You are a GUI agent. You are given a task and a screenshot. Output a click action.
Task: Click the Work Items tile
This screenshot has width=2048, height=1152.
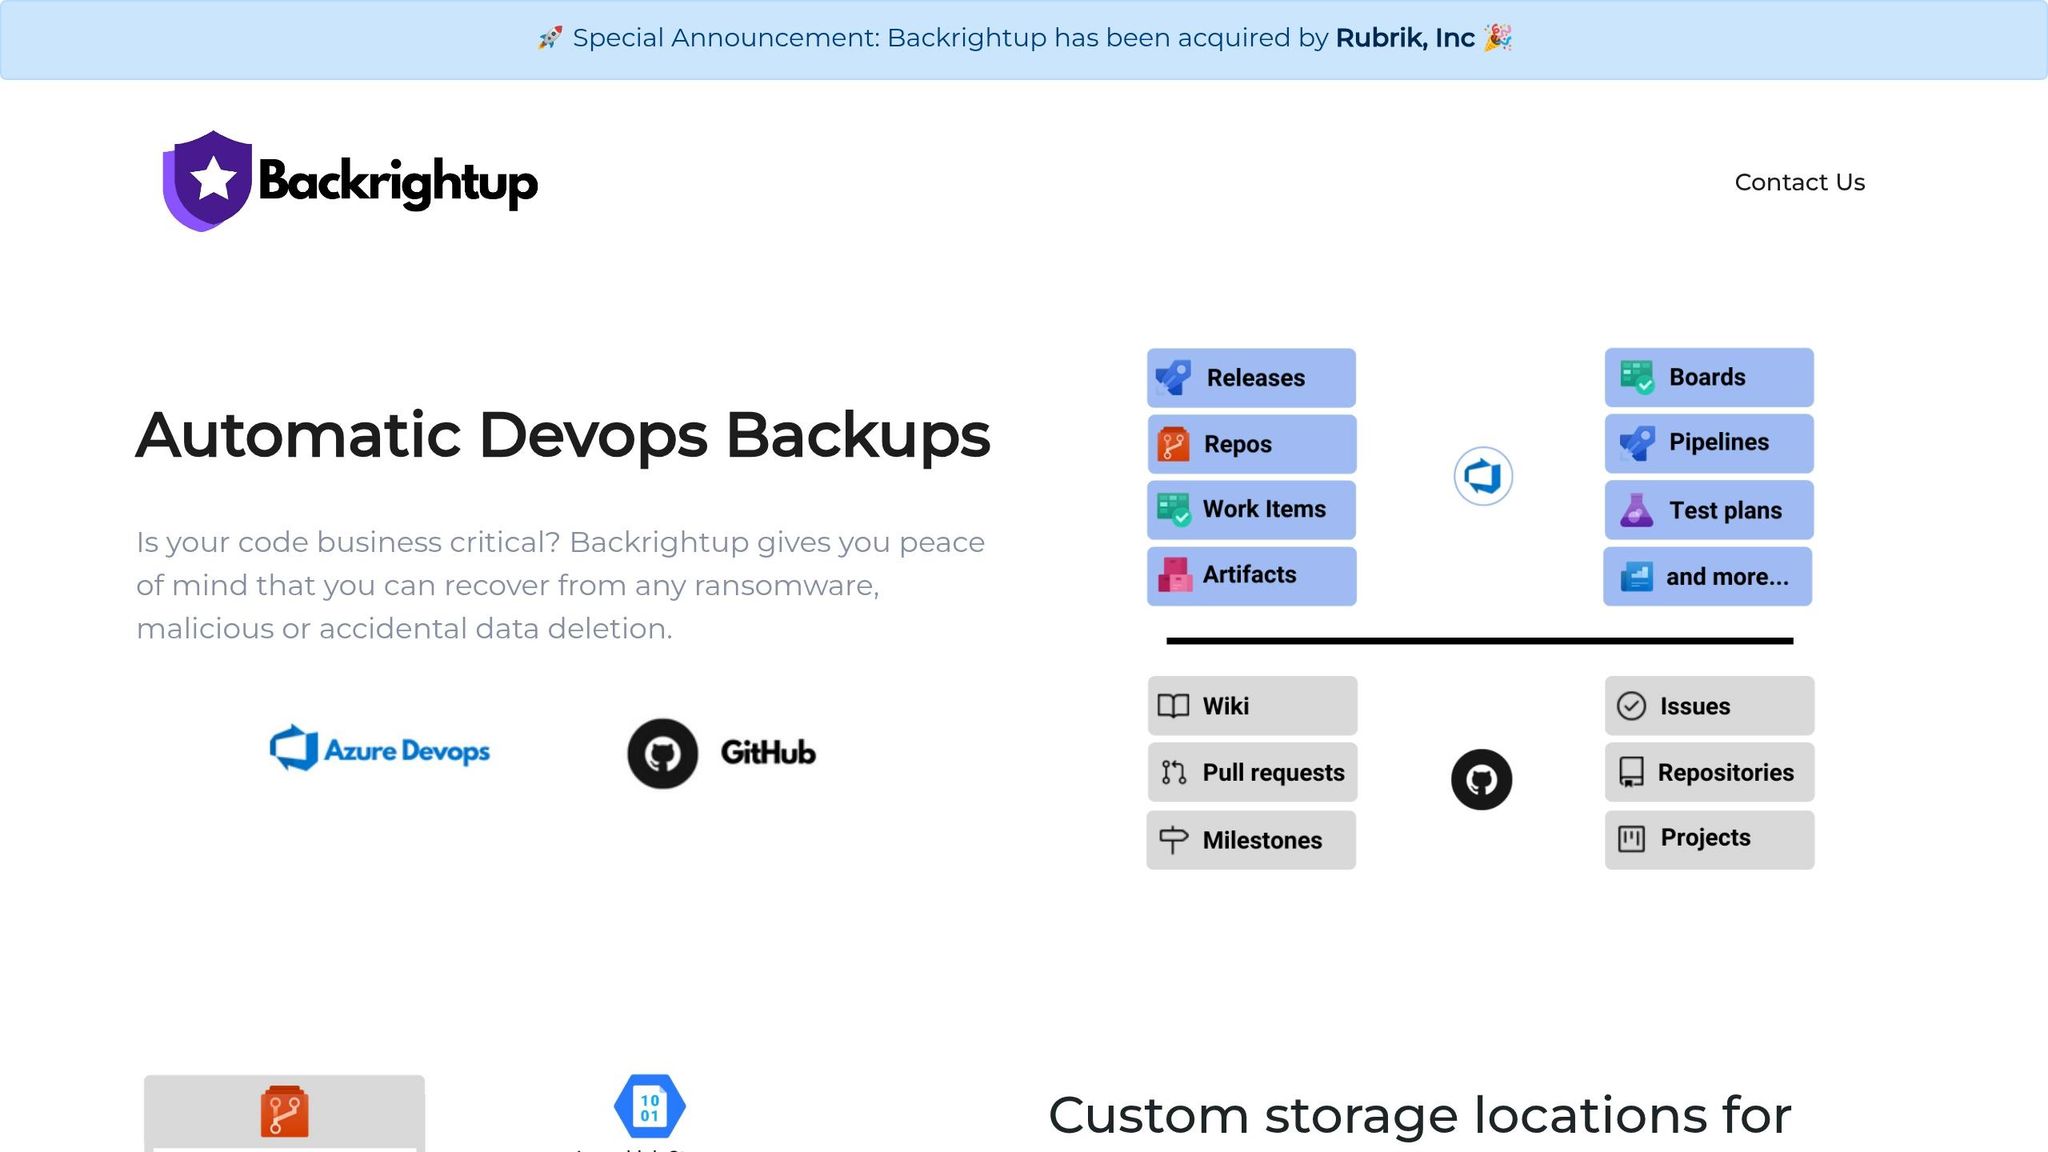pos(1251,510)
